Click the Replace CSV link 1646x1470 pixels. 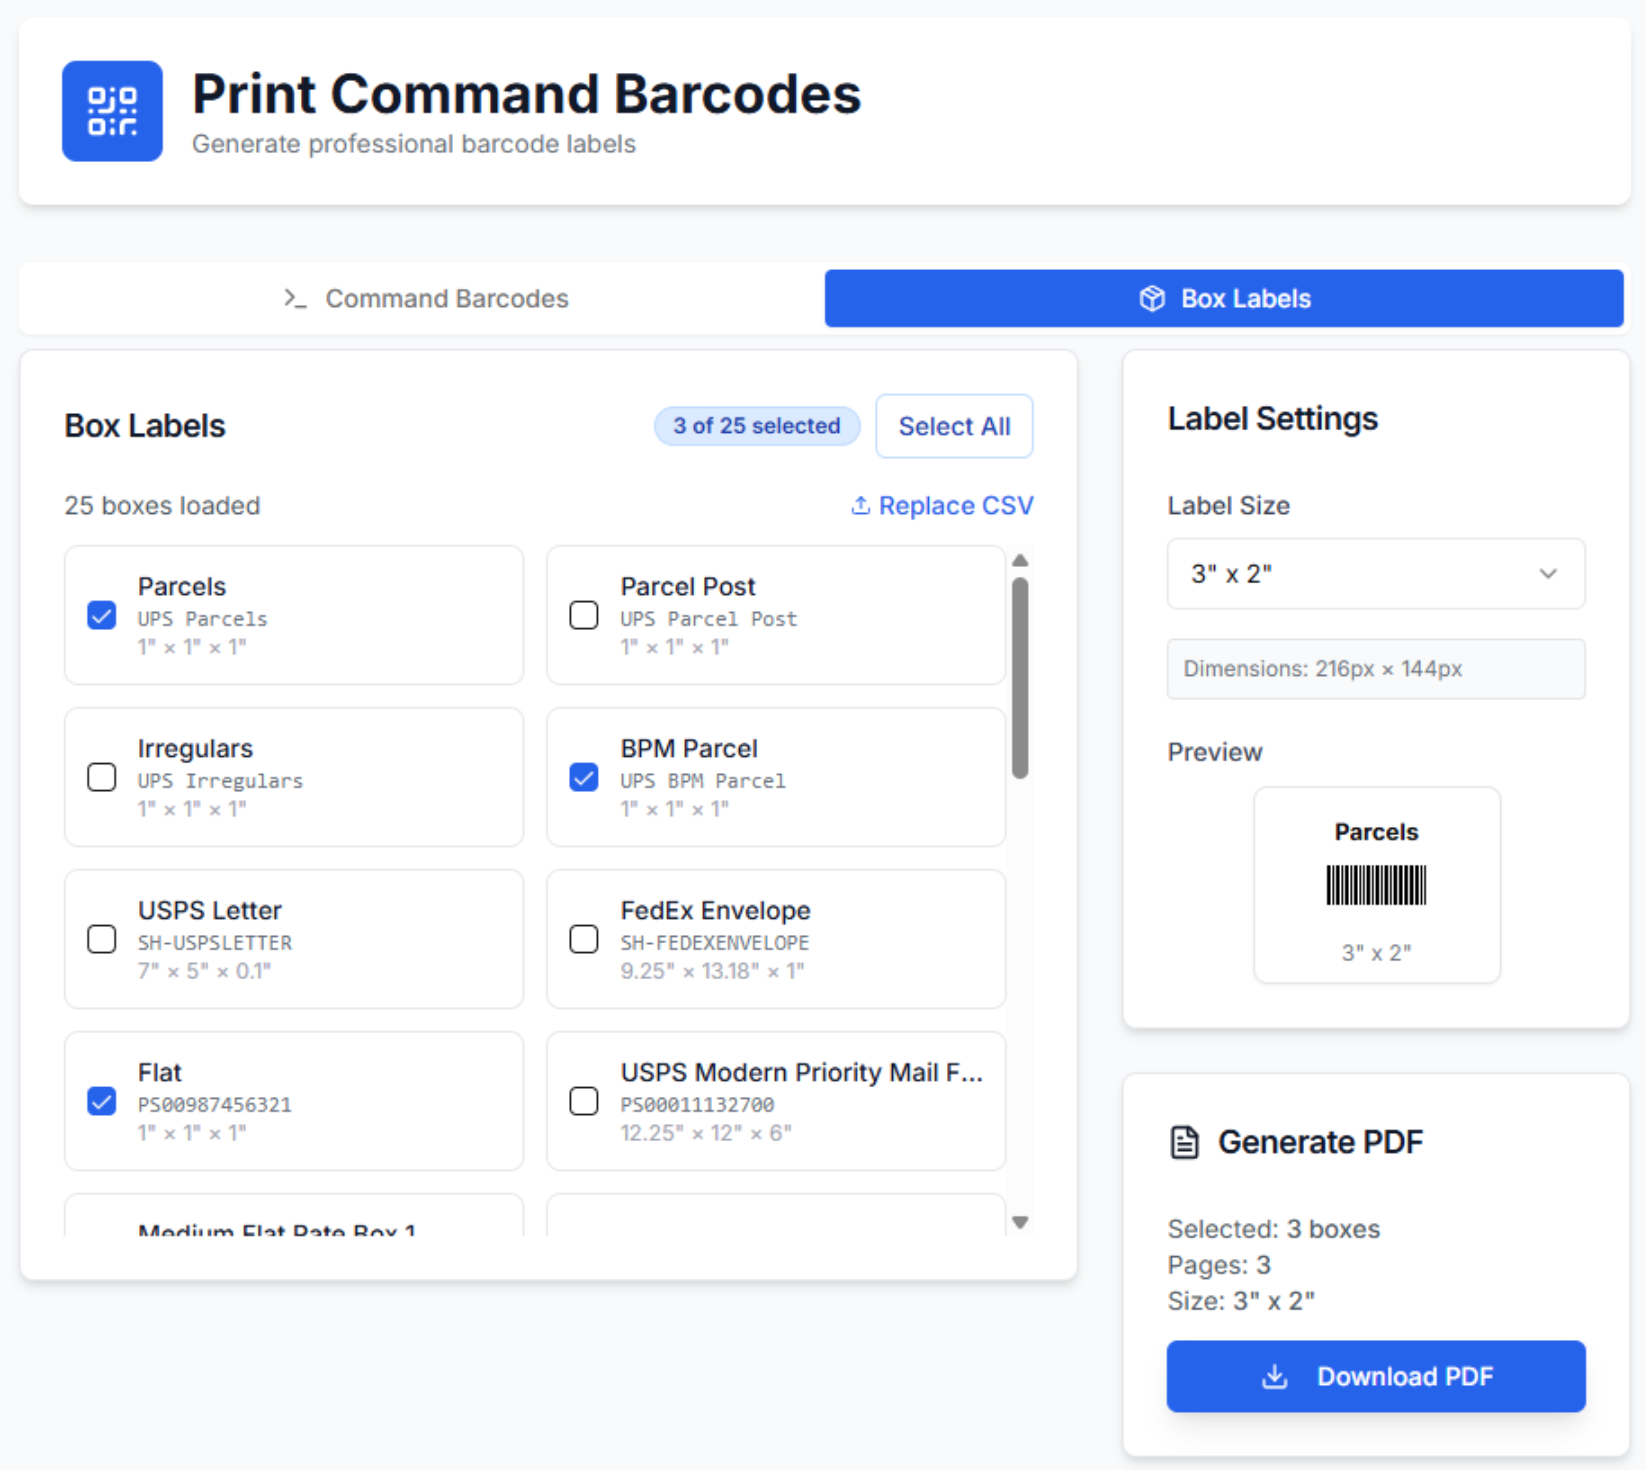point(941,505)
